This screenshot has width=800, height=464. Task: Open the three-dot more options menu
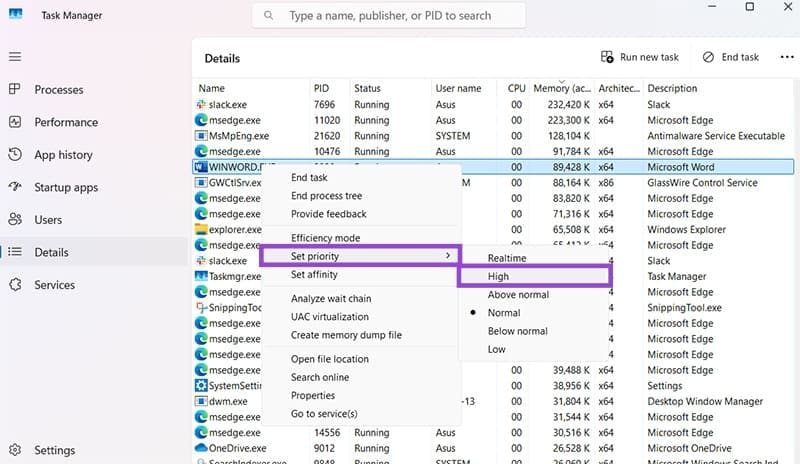(787, 57)
